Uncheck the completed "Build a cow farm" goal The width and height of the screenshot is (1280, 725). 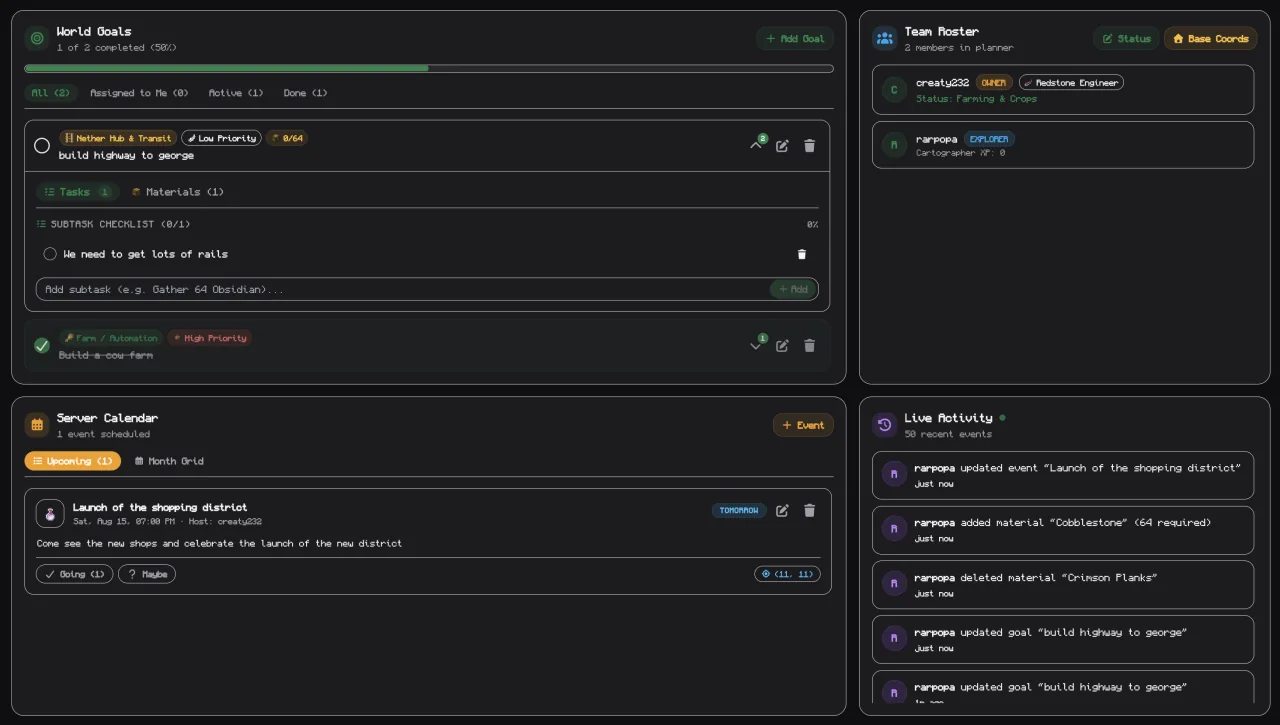pyautogui.click(x=42, y=346)
